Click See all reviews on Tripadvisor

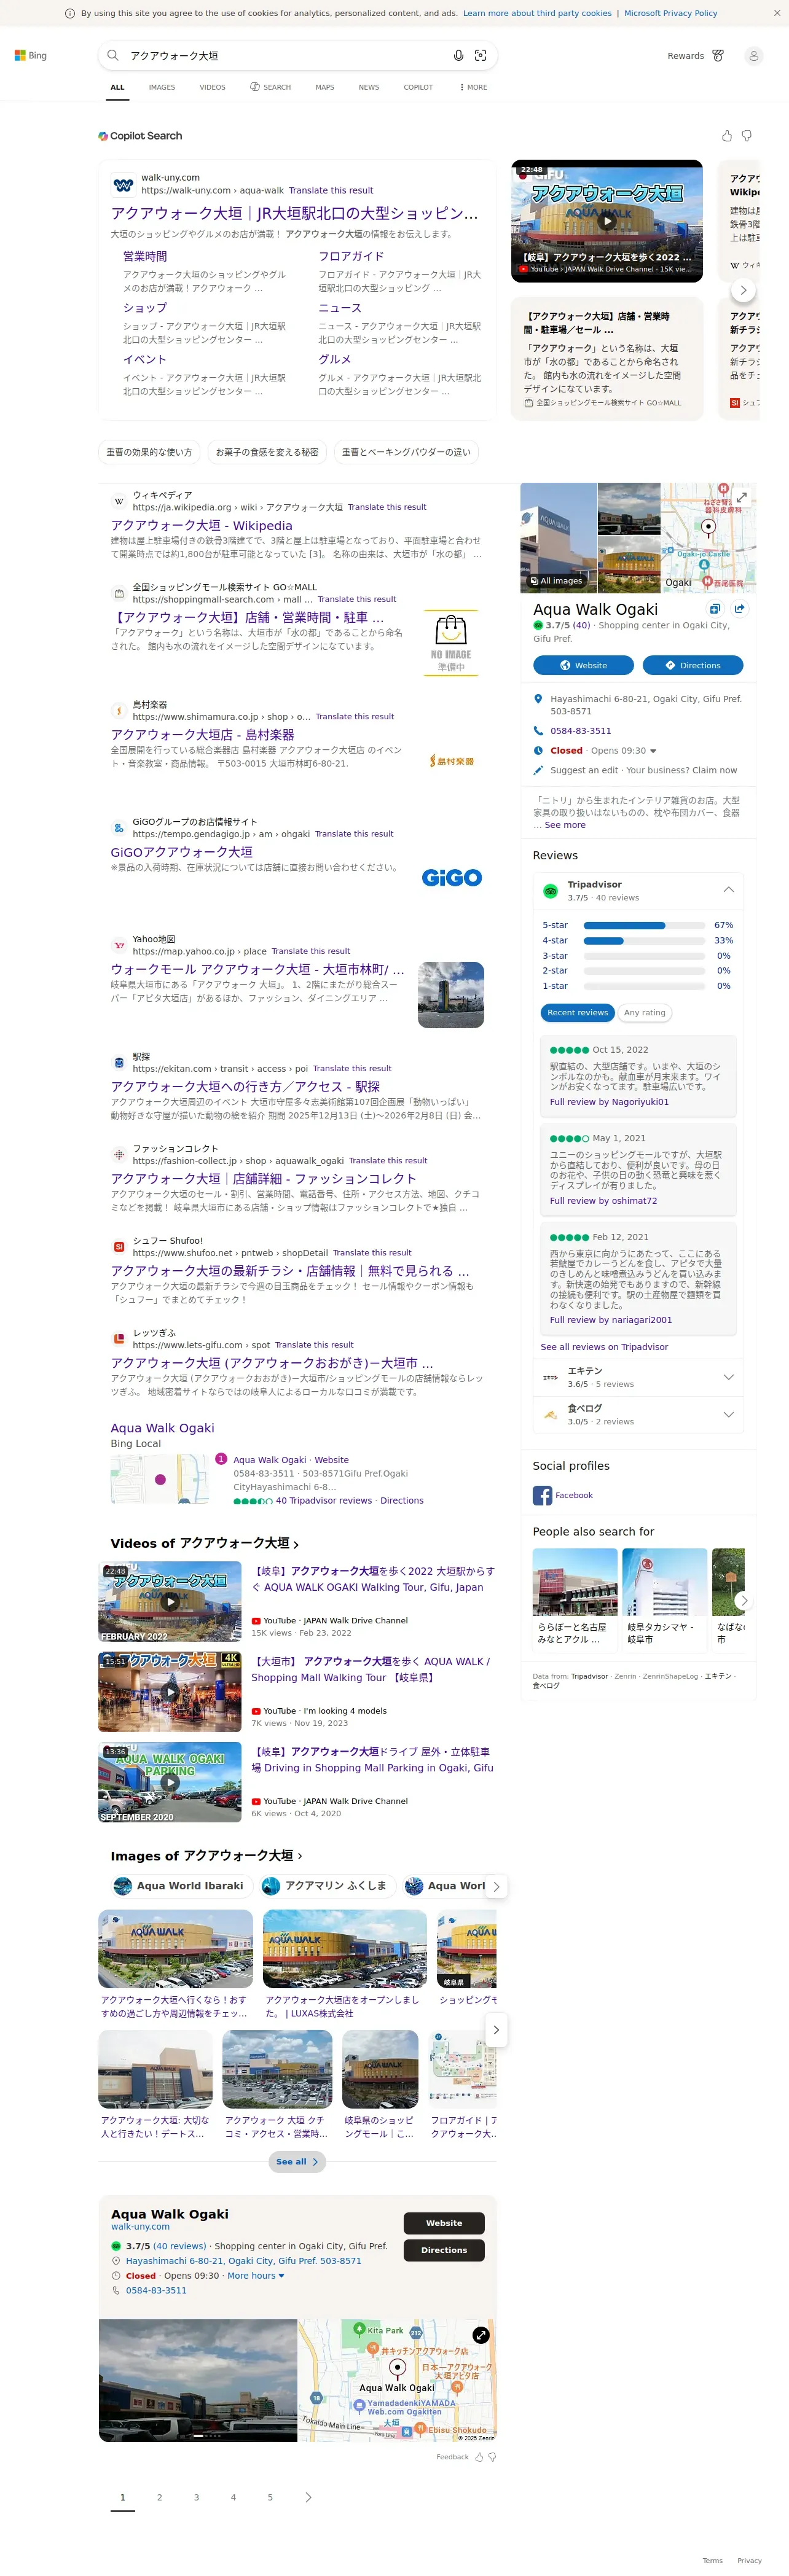[x=604, y=1347]
